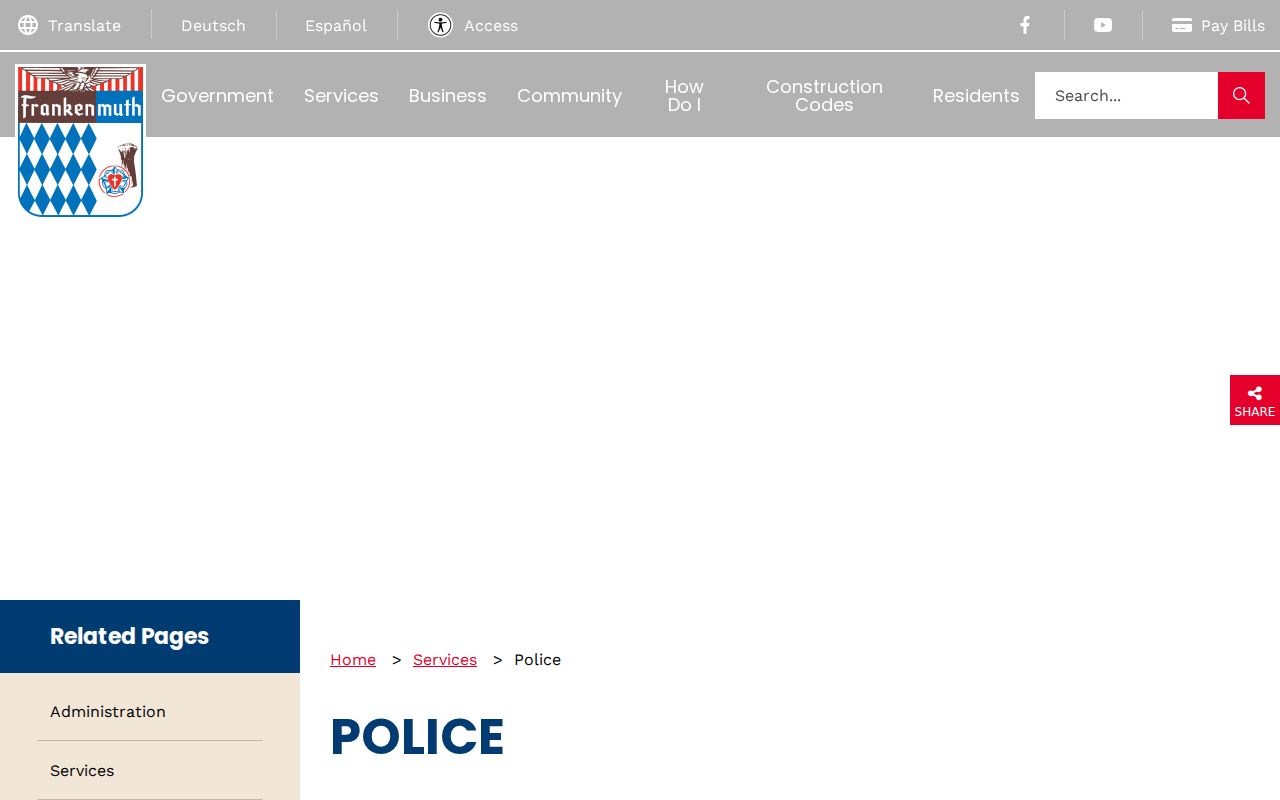Click the red search magnifier button
1280x800 pixels.
1241,95
